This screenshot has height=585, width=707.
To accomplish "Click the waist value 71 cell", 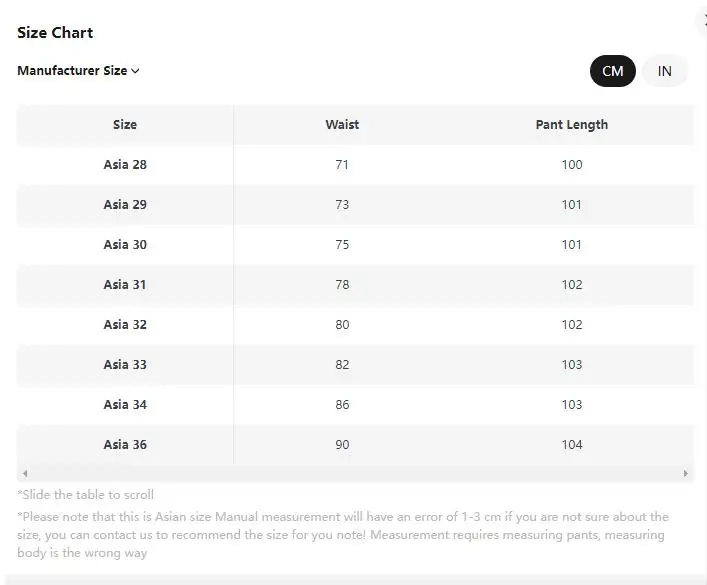I will [342, 165].
